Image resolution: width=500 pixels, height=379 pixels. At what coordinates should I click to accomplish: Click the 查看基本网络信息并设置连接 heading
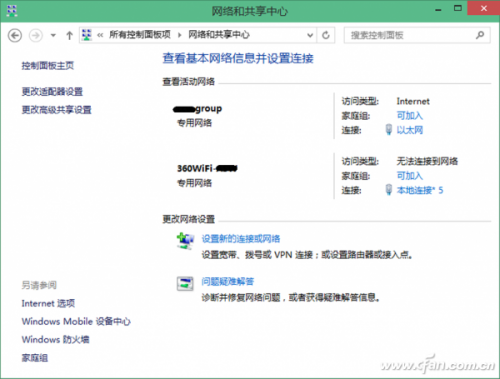coord(238,58)
